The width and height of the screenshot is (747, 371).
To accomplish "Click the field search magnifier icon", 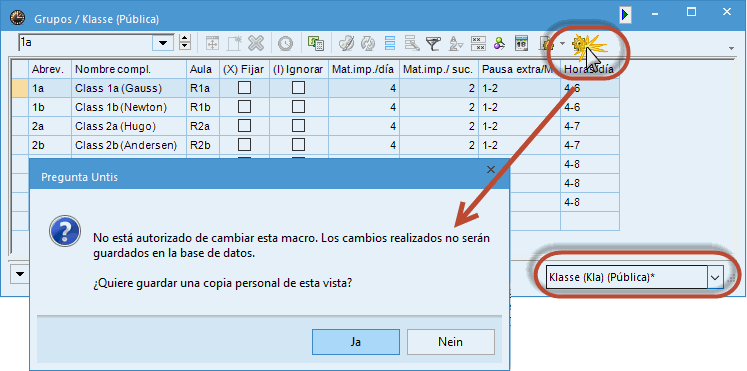I will pos(412,44).
